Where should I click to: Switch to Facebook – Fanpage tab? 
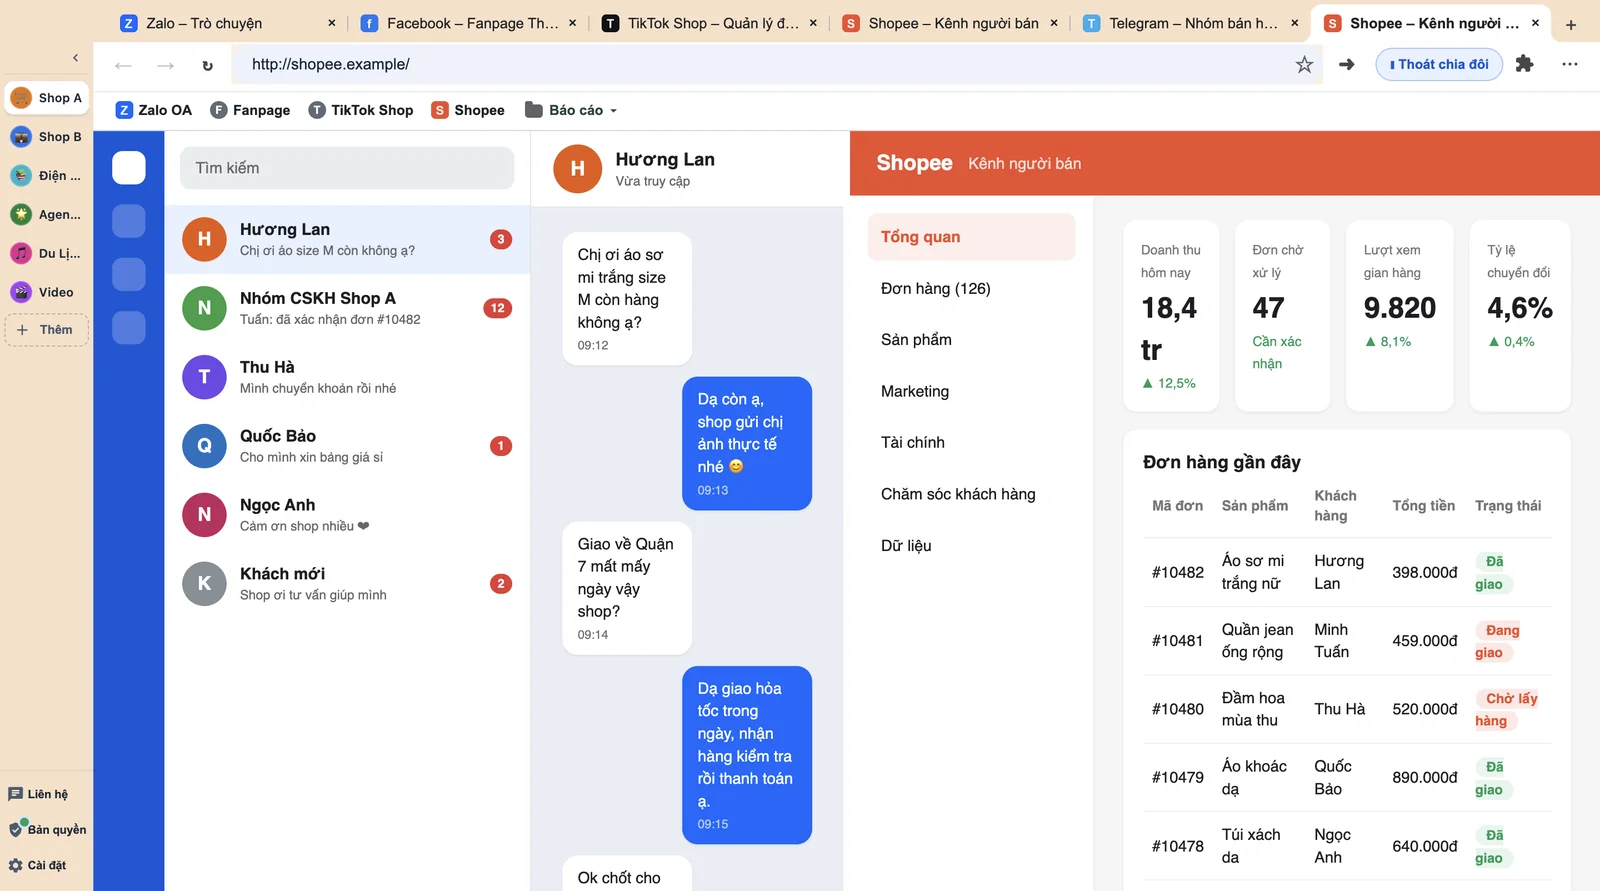(469, 23)
